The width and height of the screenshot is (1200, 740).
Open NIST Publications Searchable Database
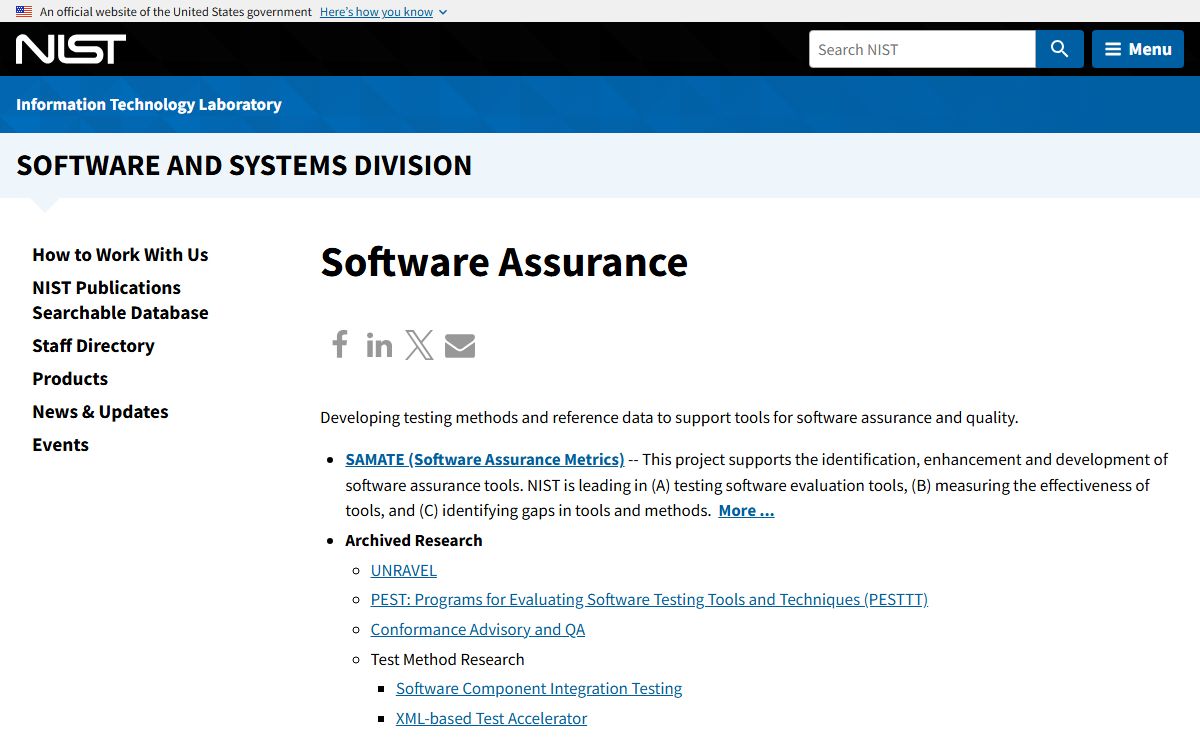[x=120, y=300]
